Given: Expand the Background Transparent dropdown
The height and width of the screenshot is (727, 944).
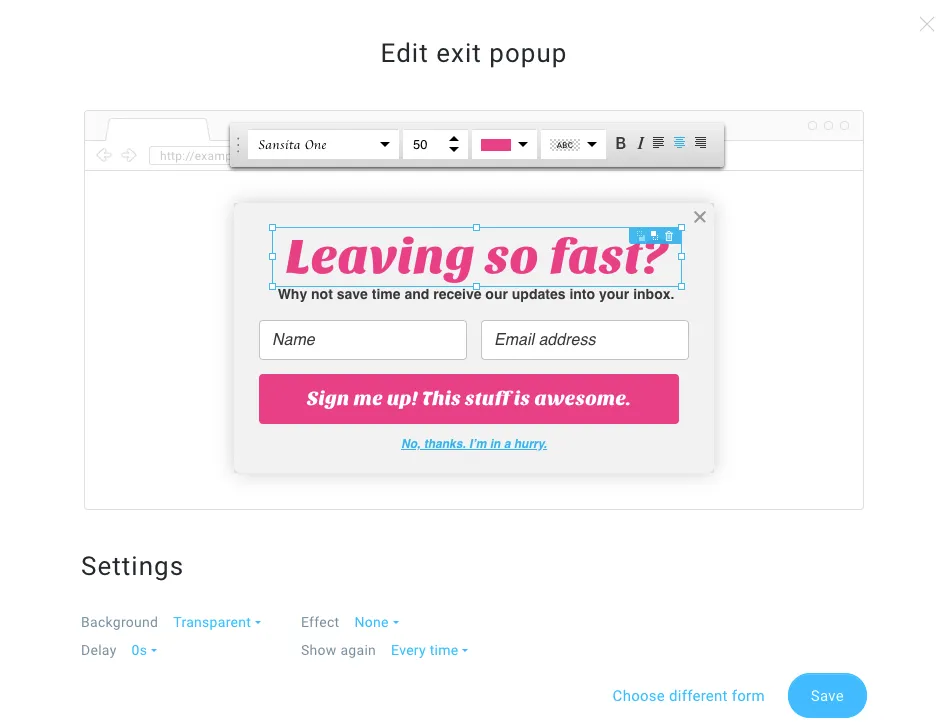Looking at the screenshot, I should point(217,622).
